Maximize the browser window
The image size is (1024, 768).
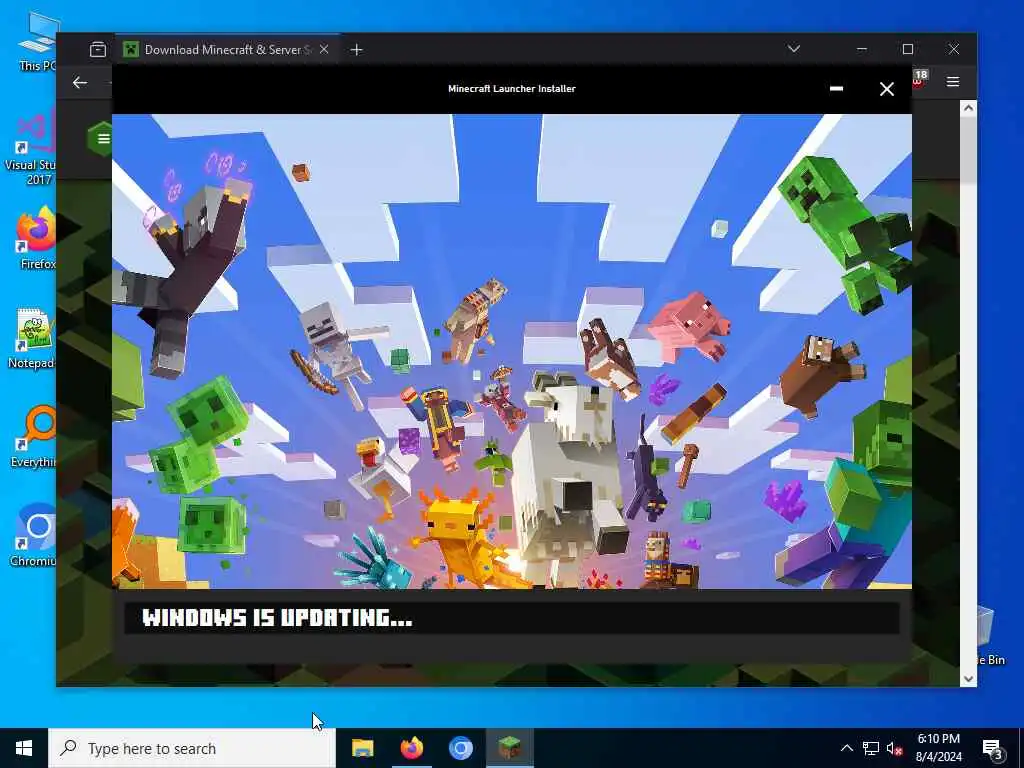(908, 49)
